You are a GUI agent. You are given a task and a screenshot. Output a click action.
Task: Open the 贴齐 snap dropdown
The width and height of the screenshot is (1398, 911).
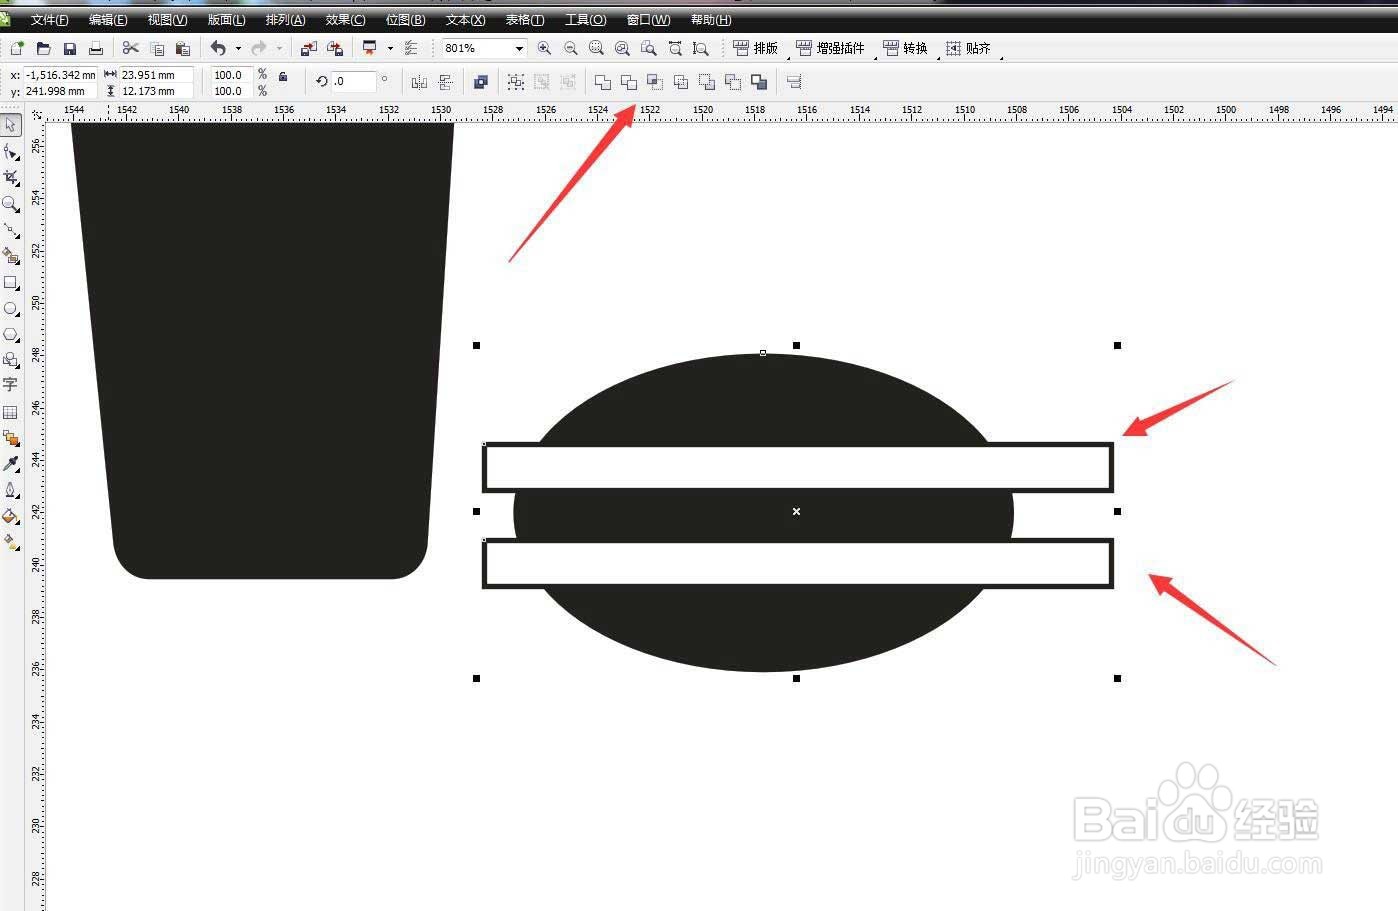(x=968, y=48)
